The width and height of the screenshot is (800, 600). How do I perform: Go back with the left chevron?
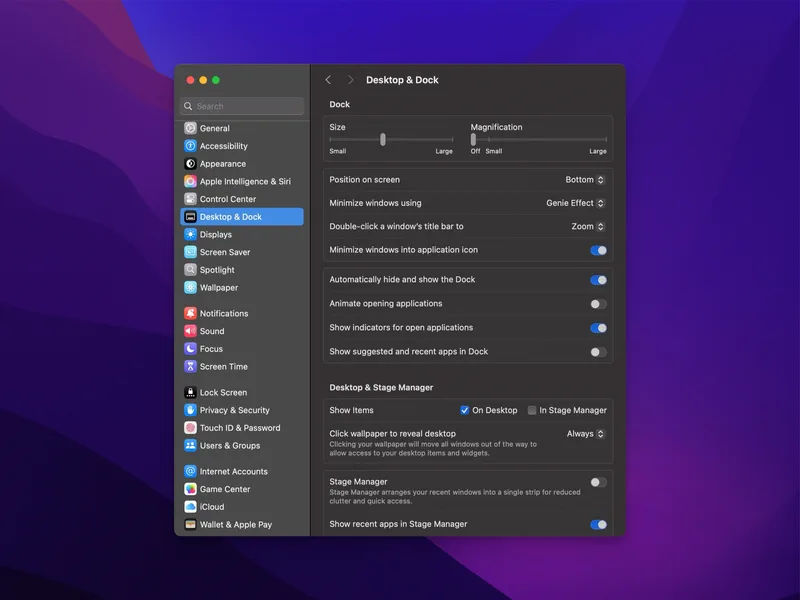pyautogui.click(x=328, y=80)
